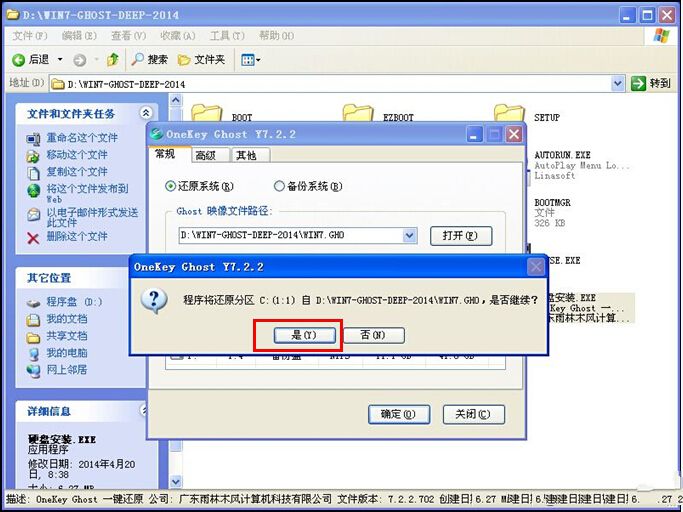
Task: Select the Restore System (还原系统) radio button
Action: 170,186
